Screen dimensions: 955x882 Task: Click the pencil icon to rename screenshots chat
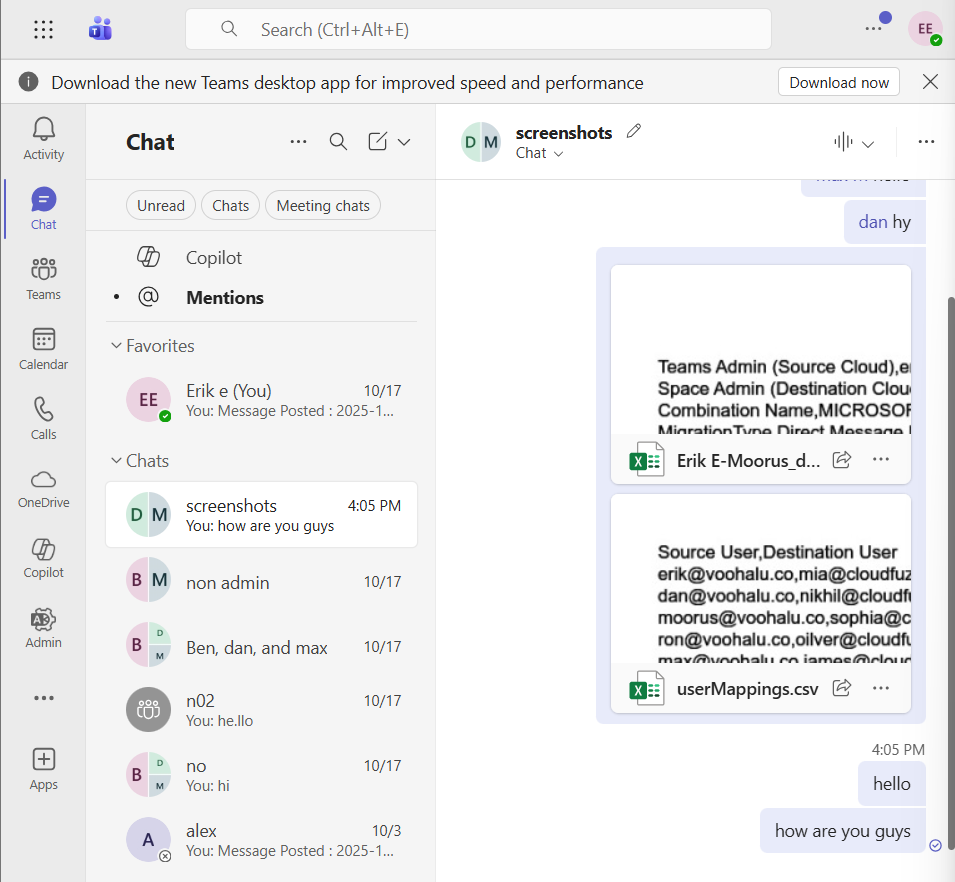point(633,132)
